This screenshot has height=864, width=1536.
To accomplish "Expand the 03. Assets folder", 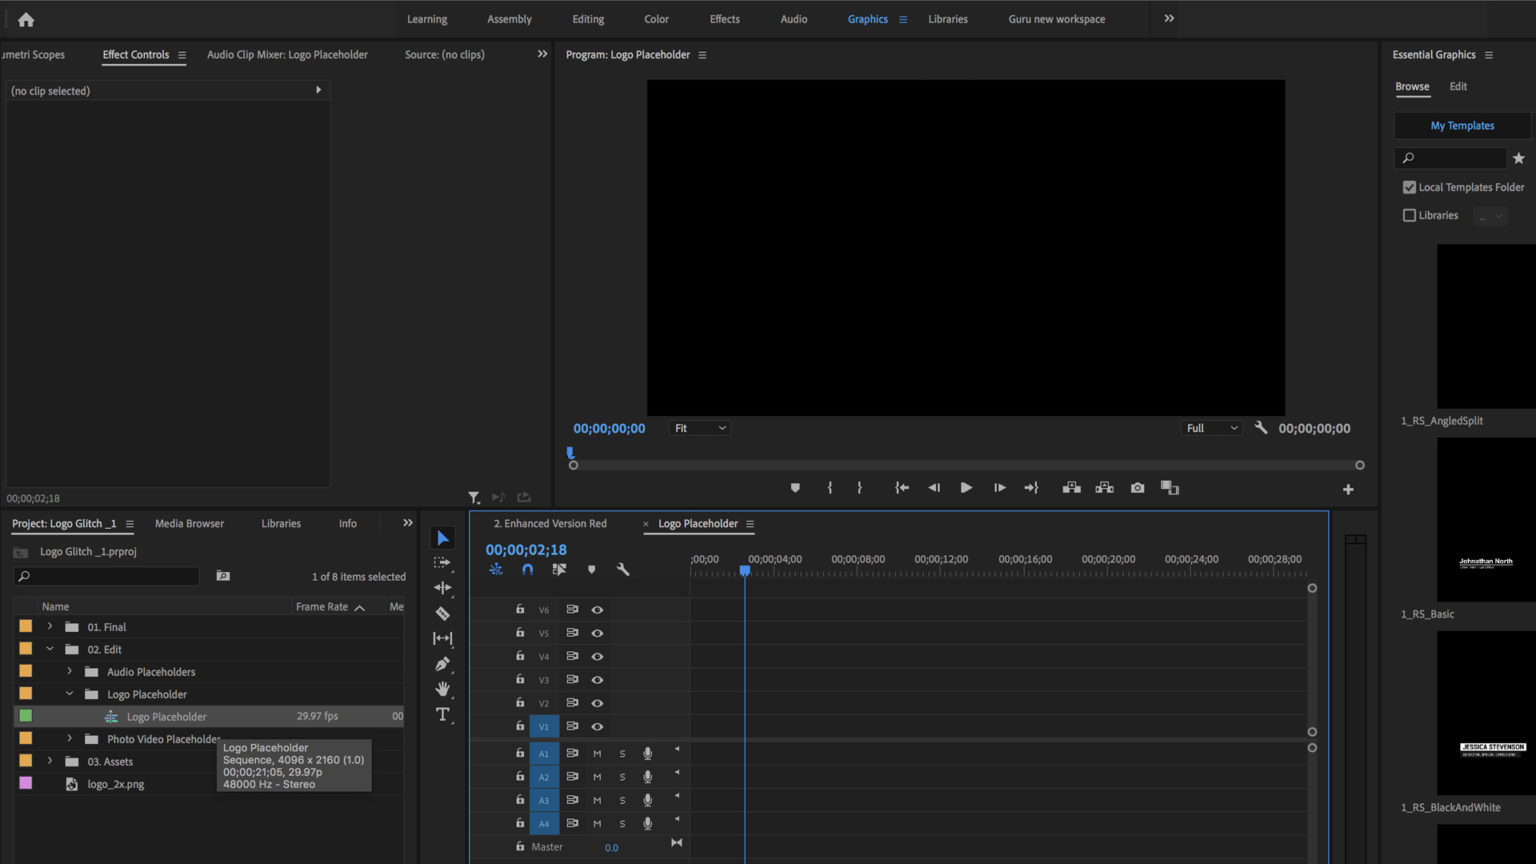I will click(x=49, y=761).
